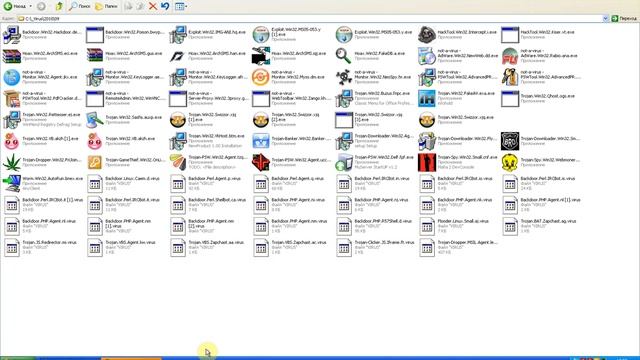The width and height of the screenshot is (640, 360).
Task: Select the Trojan-Downloader.Win32.Sm… black shield icon
Action: click(510, 141)
